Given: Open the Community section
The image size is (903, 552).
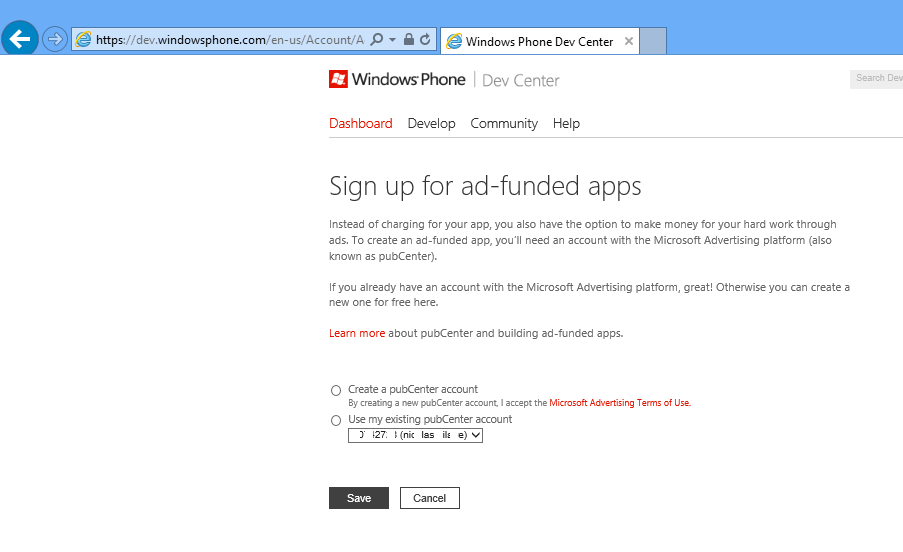Looking at the screenshot, I should click(504, 124).
